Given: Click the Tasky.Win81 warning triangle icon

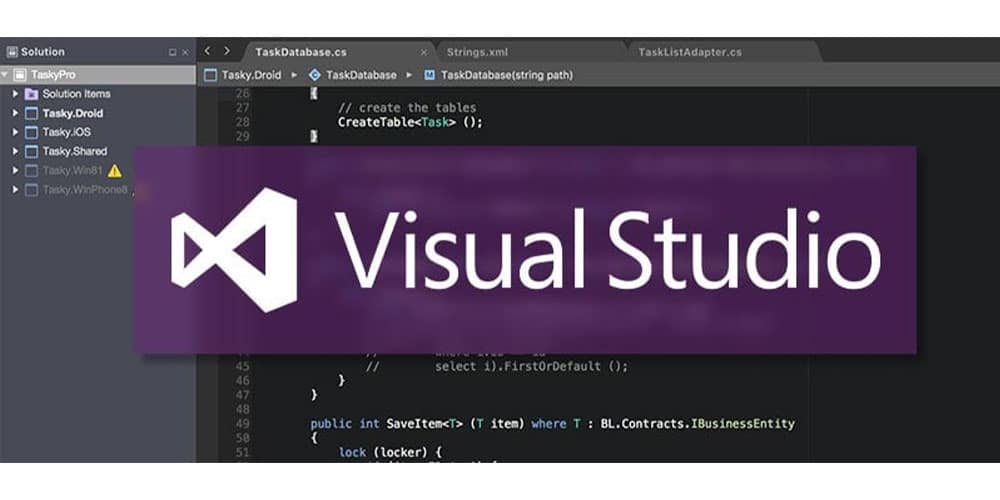Looking at the screenshot, I should 114,170.
